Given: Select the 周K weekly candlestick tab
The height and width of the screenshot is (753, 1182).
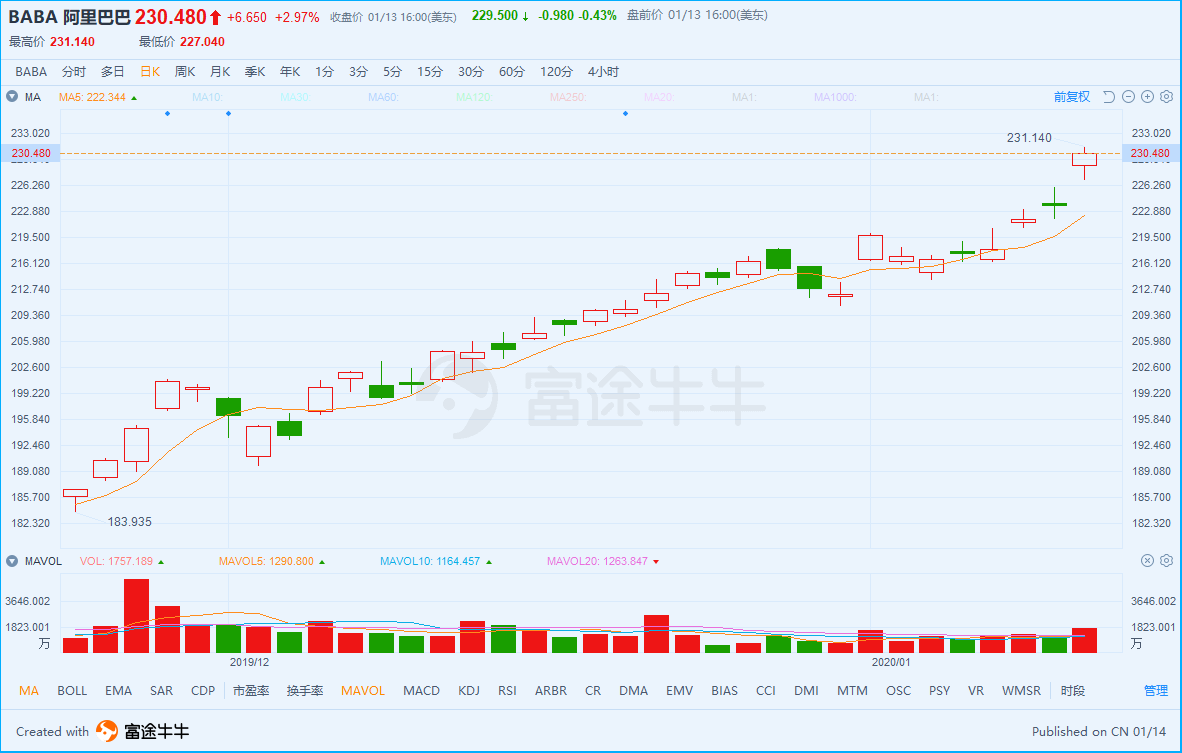Looking at the screenshot, I should pos(185,72).
